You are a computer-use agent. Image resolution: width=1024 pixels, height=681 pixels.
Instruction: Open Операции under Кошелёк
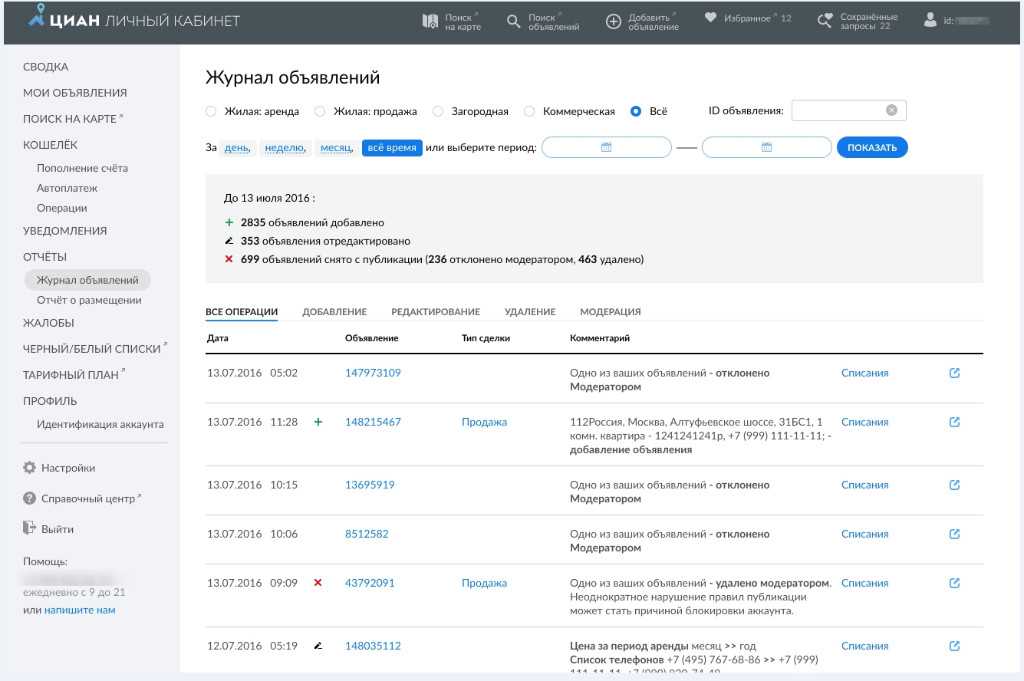click(x=62, y=208)
